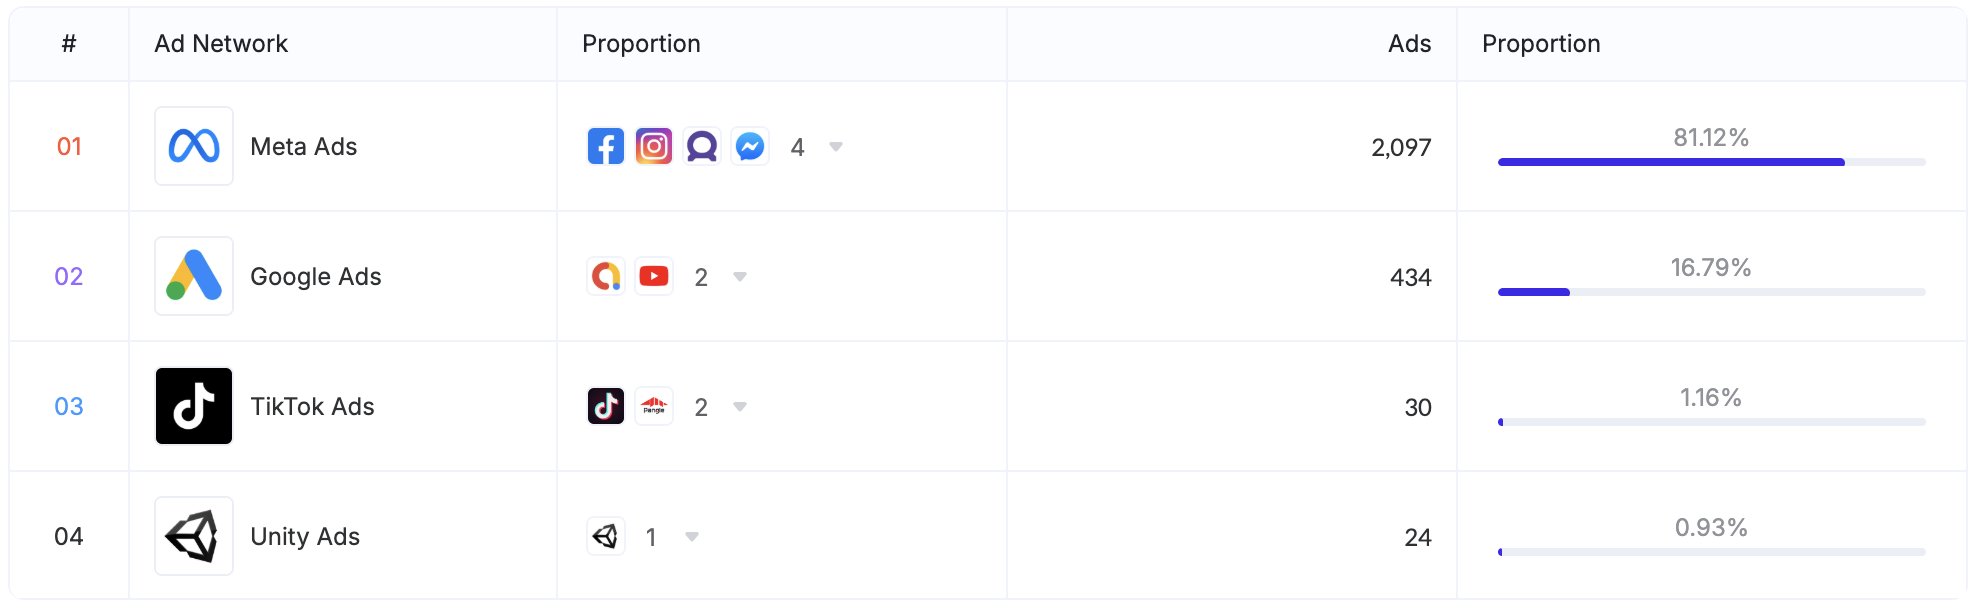The image size is (1978, 610).
Task: Click the Meta Ads logo icon
Action: (194, 146)
